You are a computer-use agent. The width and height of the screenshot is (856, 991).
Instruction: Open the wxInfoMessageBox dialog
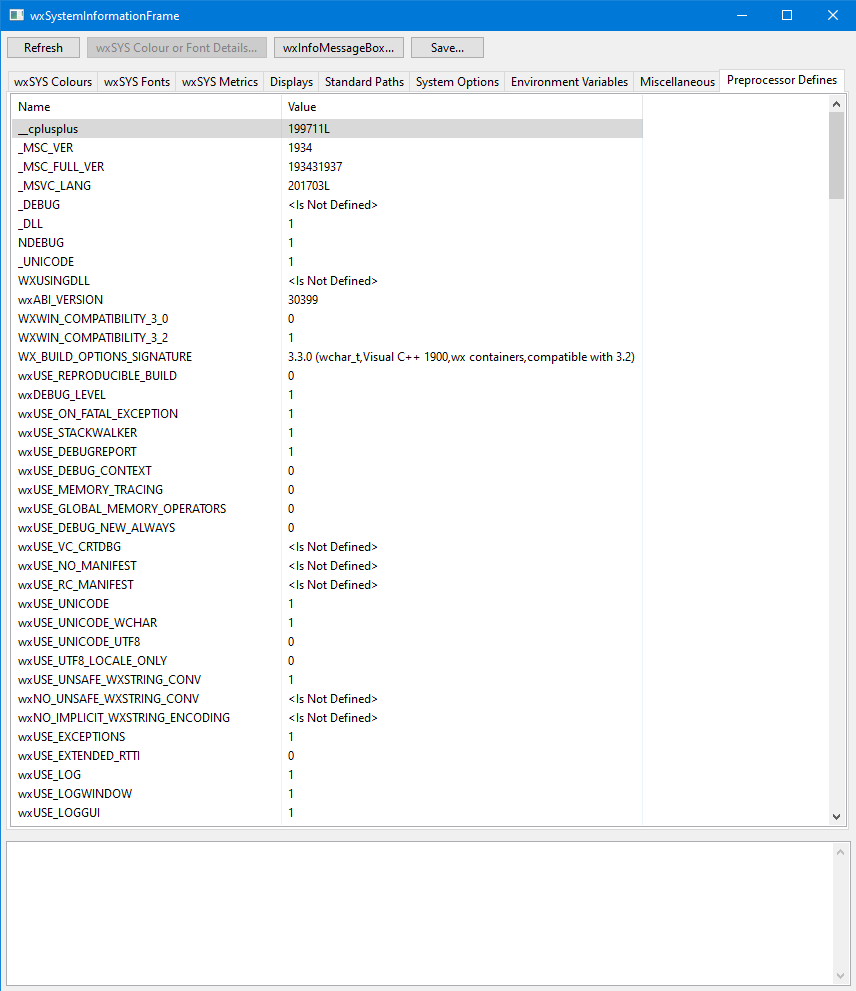pyautogui.click(x=338, y=48)
